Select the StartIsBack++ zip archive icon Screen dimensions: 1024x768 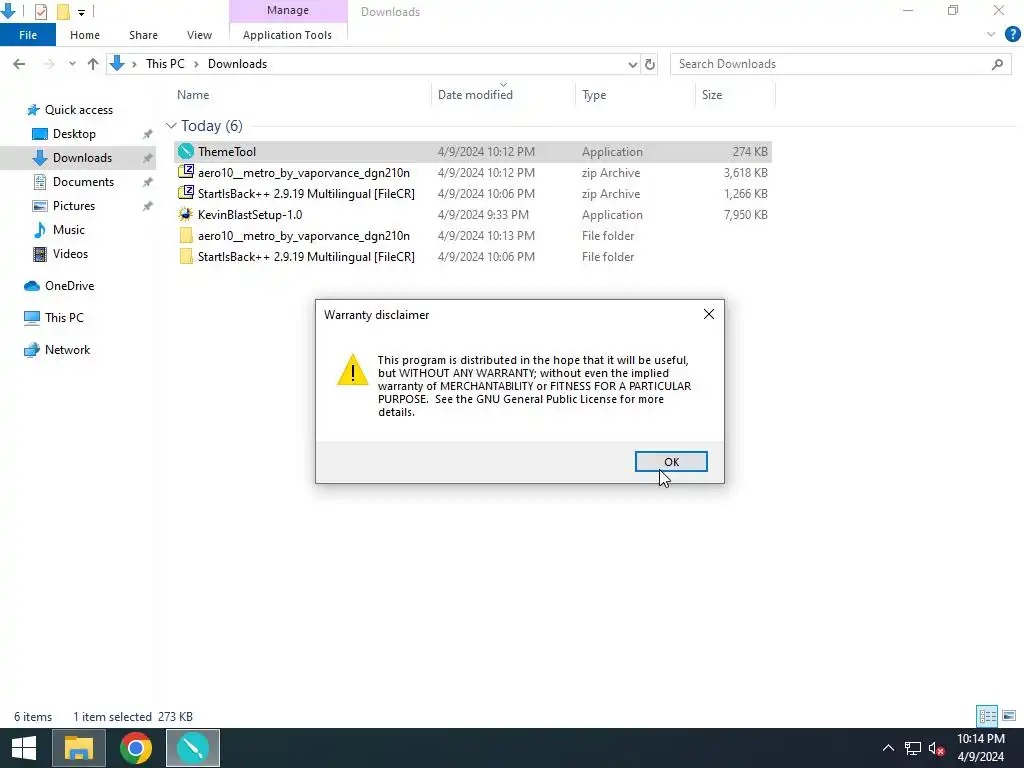coord(186,193)
